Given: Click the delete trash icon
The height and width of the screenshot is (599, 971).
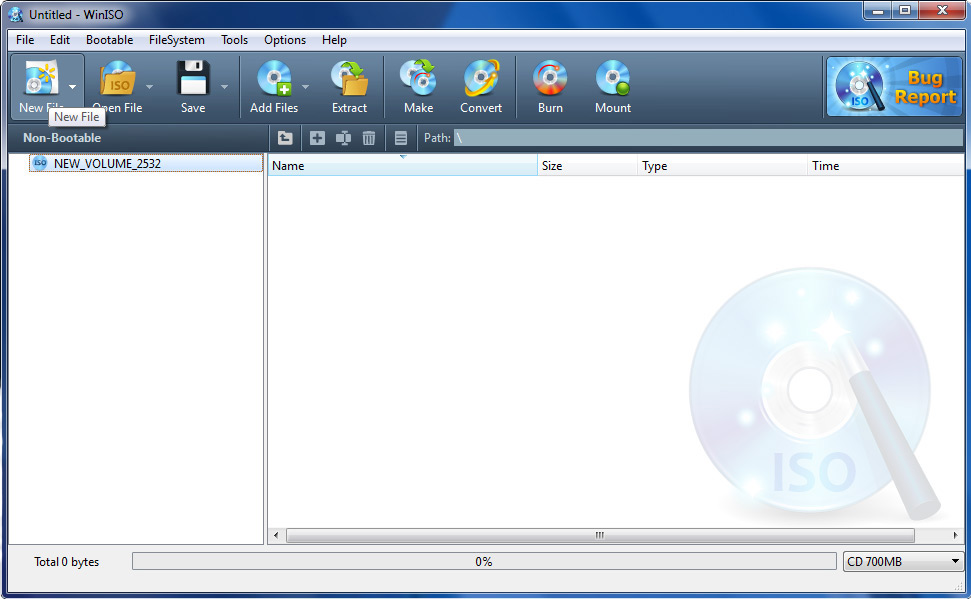Looking at the screenshot, I should click(368, 138).
